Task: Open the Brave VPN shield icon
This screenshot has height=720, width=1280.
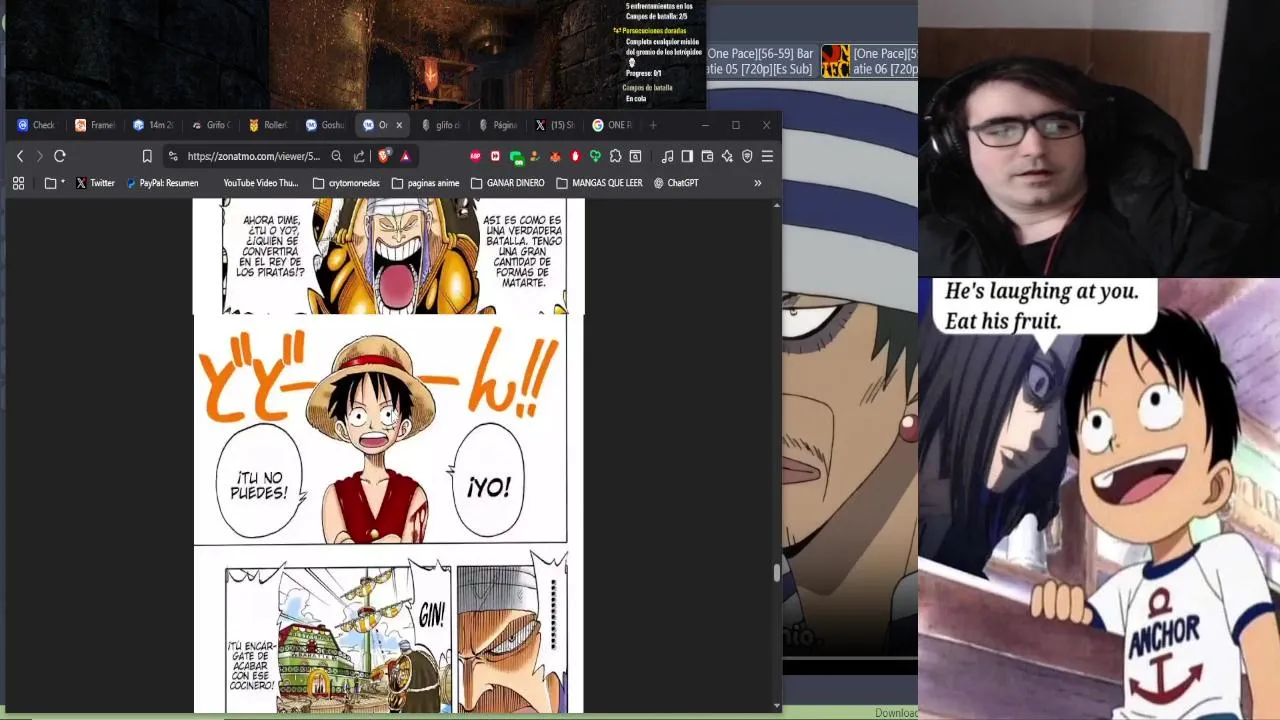Action: pos(747,156)
